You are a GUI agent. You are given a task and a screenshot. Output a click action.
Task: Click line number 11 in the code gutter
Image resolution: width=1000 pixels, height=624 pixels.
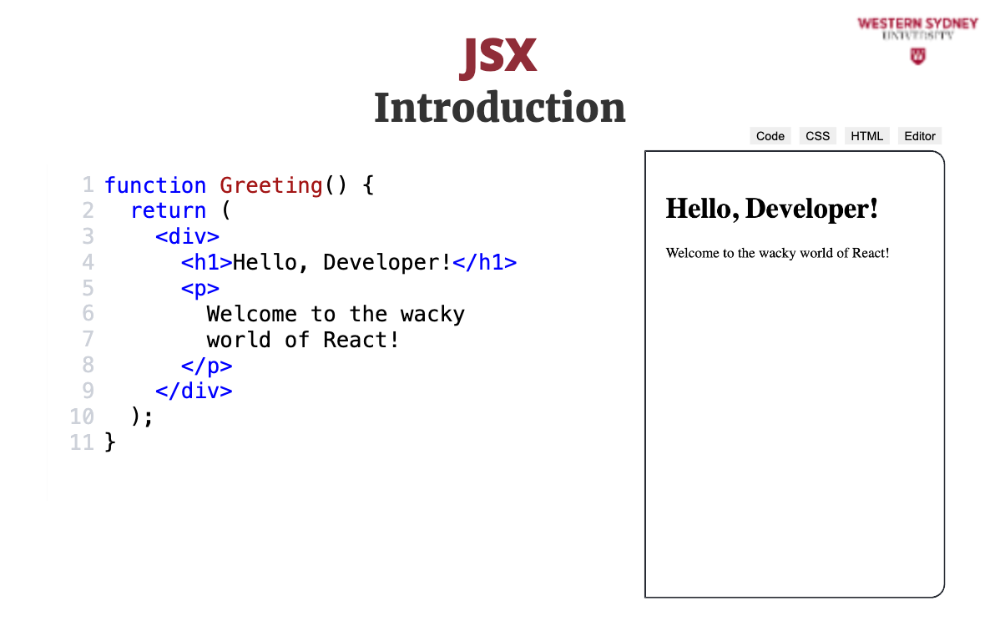pyautogui.click(x=82, y=442)
